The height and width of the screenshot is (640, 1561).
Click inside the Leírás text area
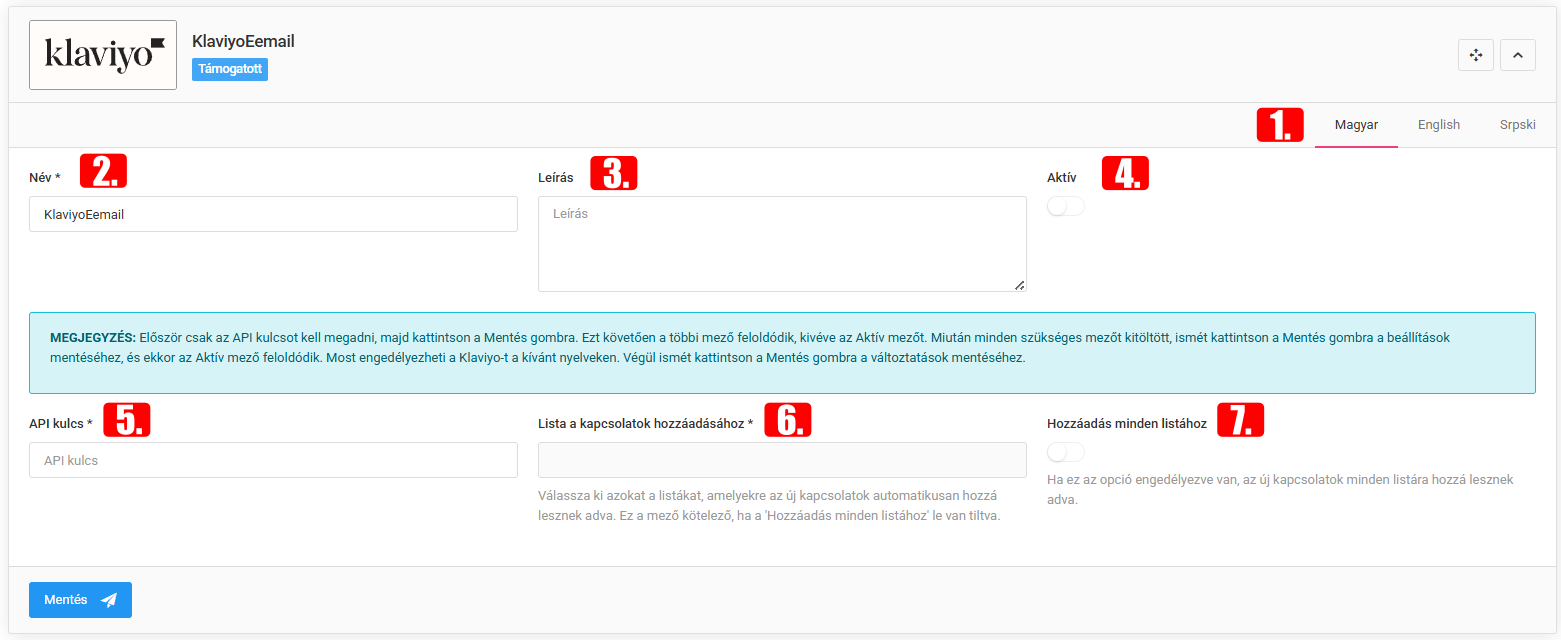781,244
